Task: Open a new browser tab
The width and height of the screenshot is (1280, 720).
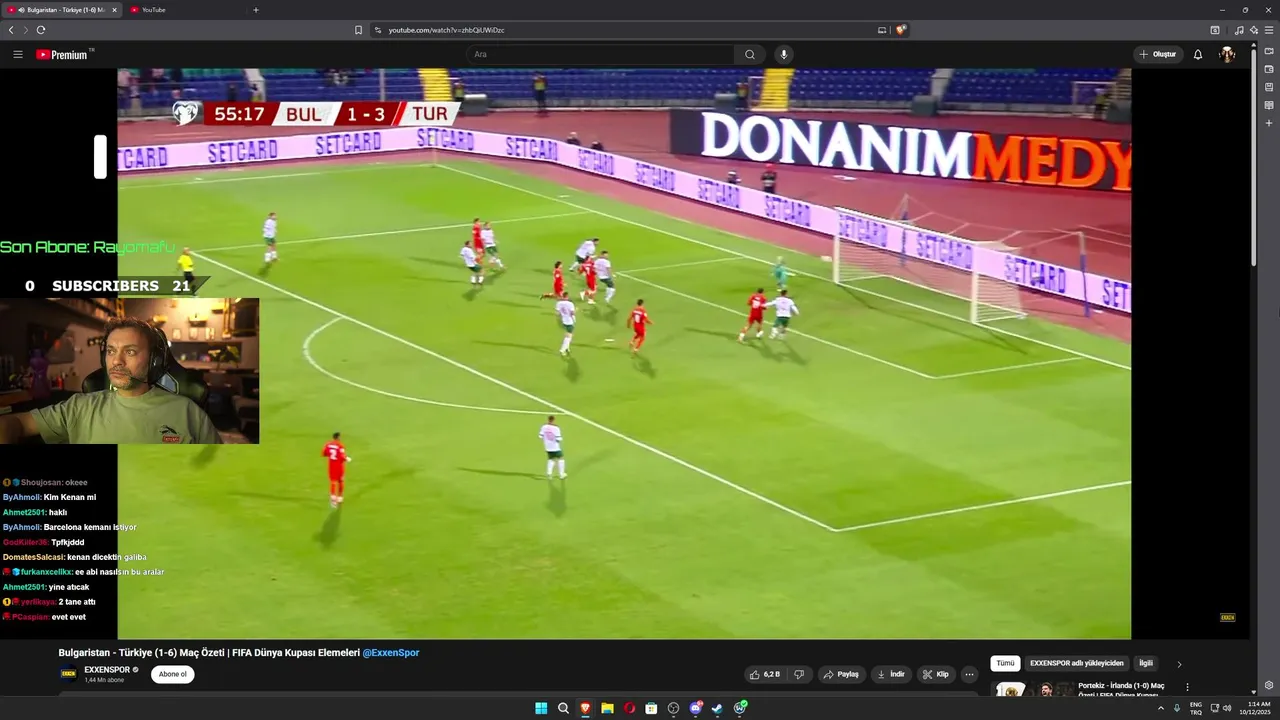Action: pos(256,10)
